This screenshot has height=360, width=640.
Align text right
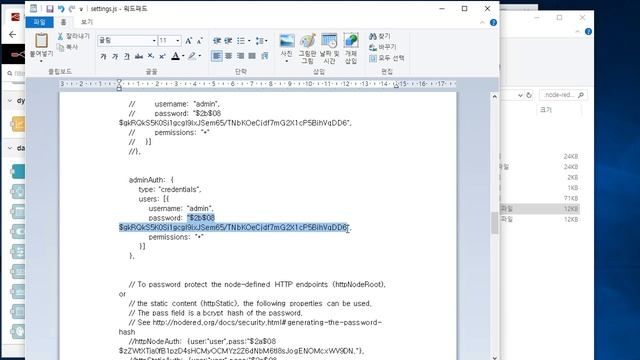pyautogui.click(x=240, y=56)
